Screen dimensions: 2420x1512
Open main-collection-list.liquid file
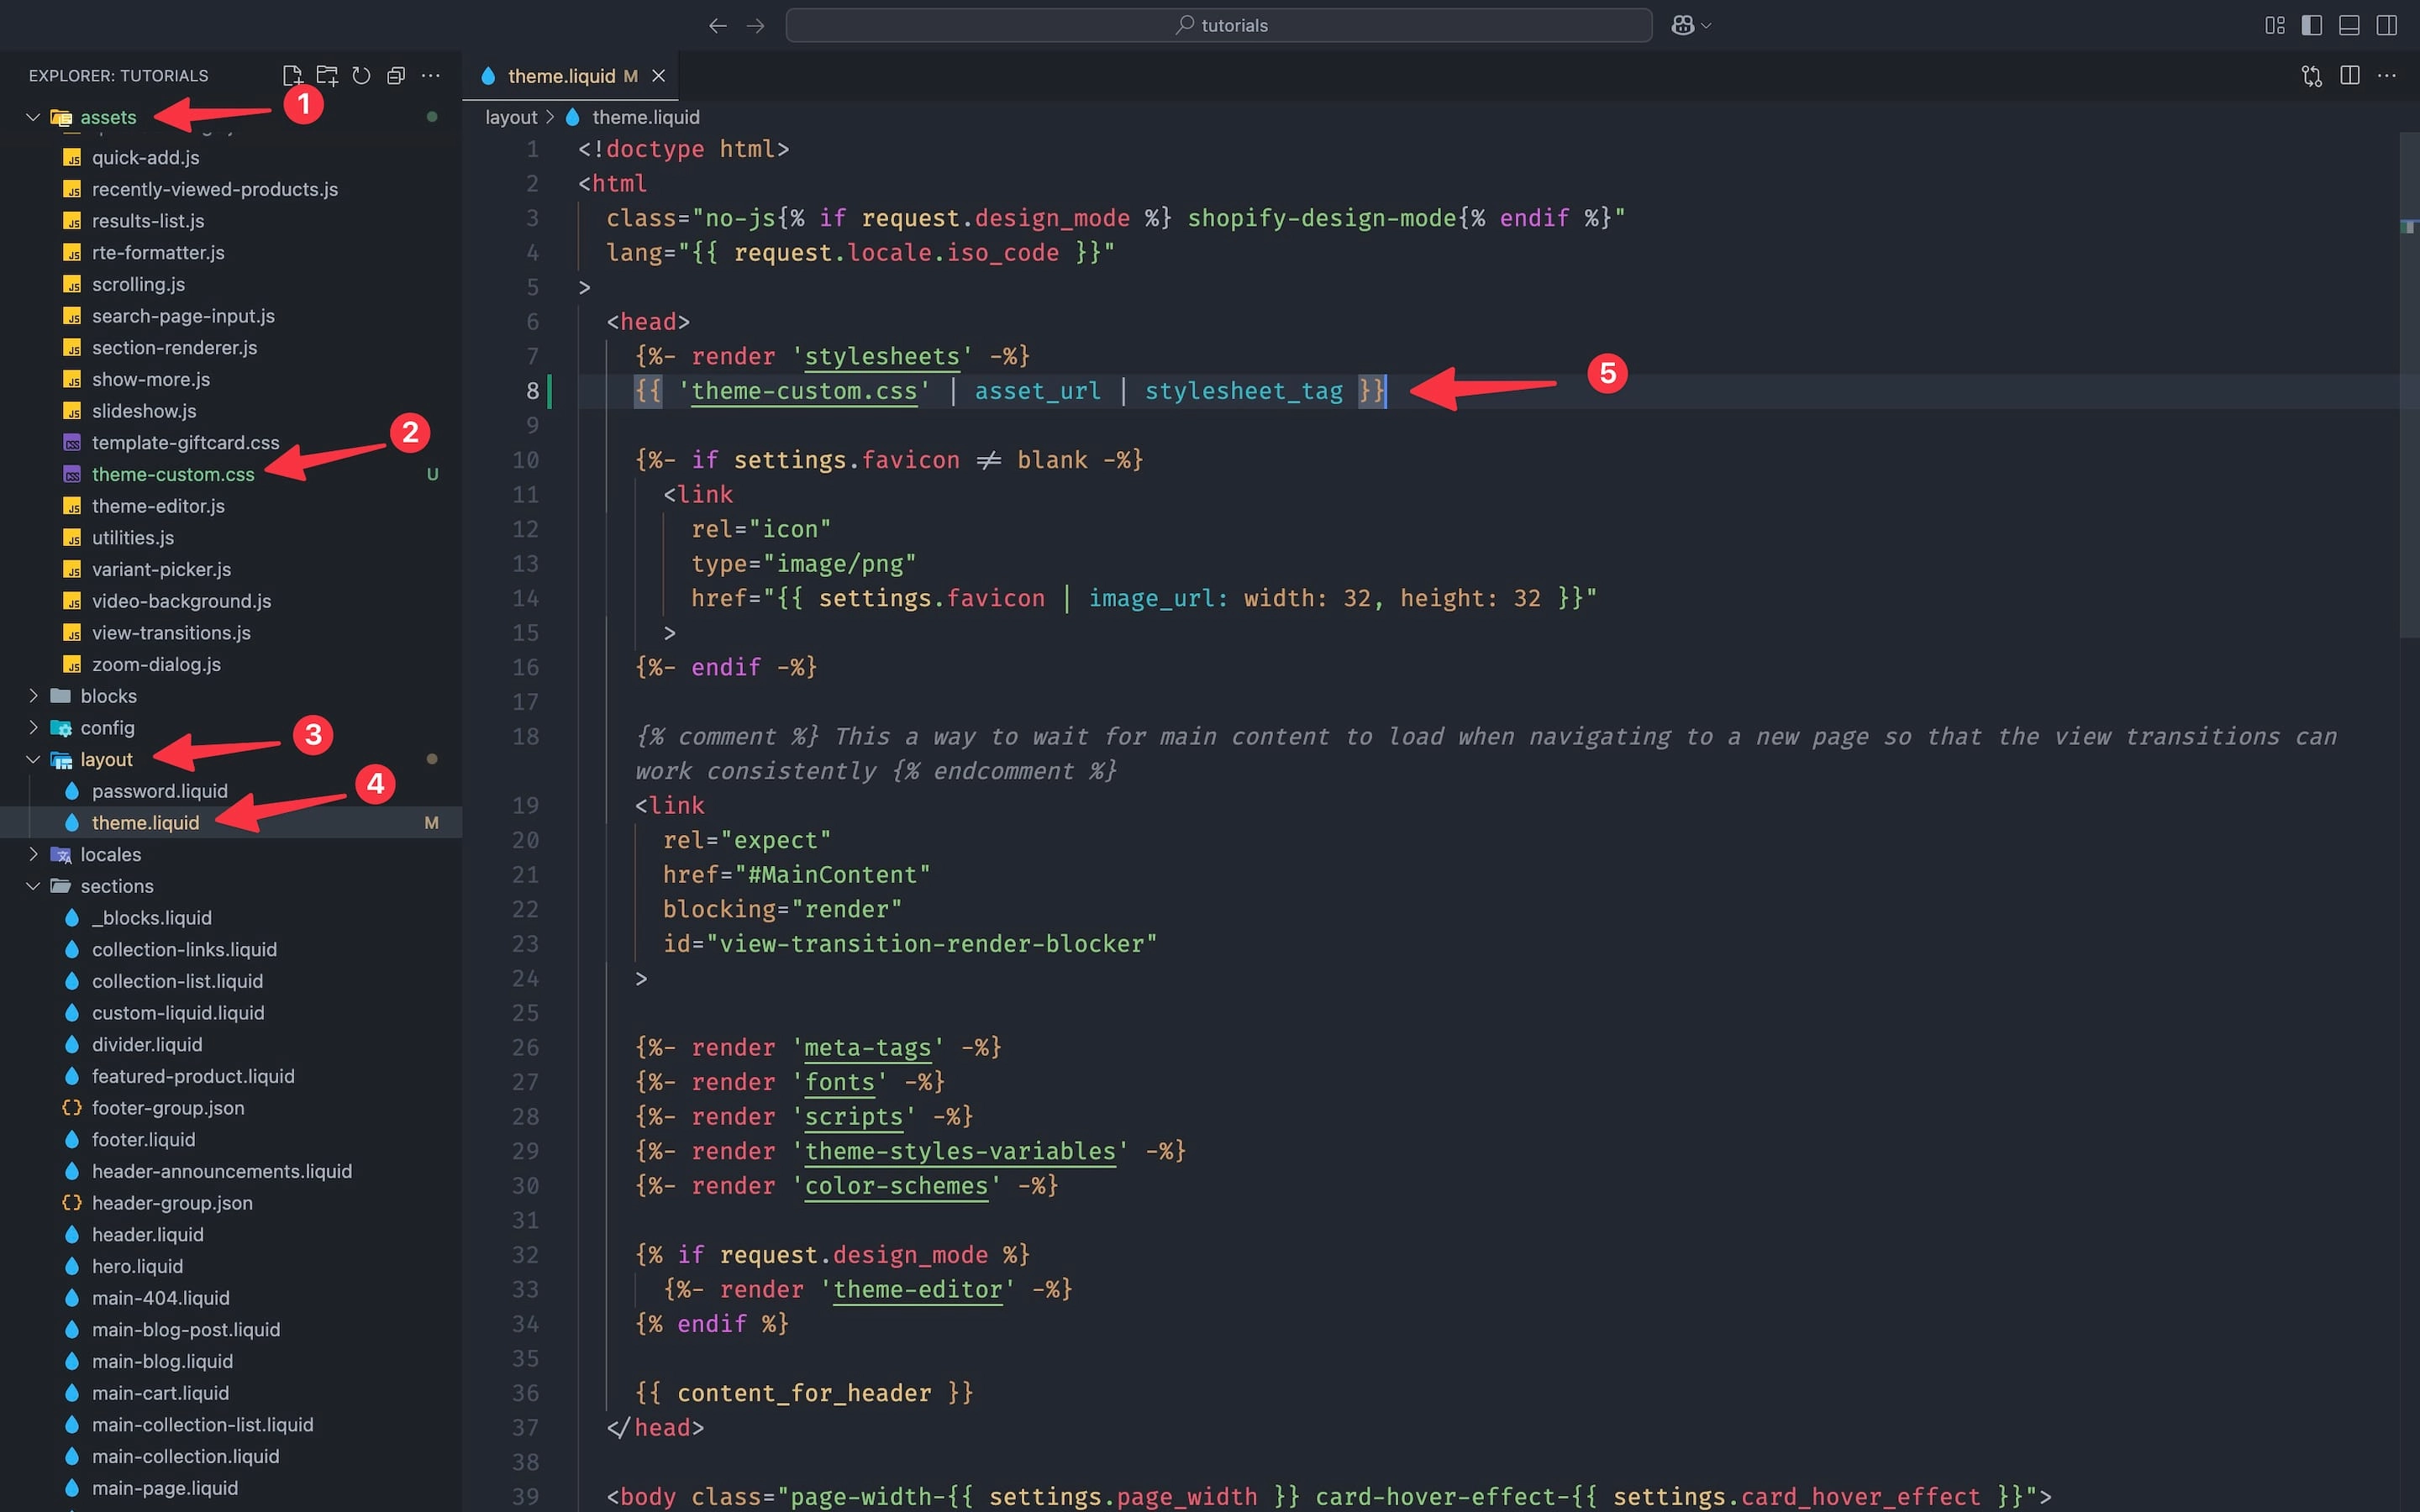pos(202,1425)
